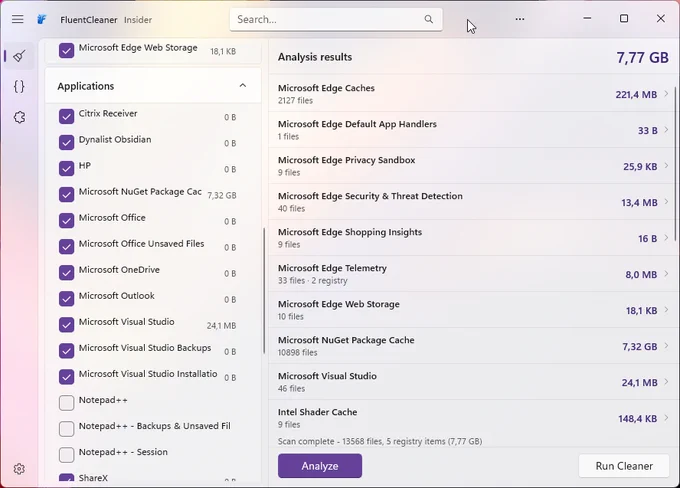Maximize the FluentCleaner window

tap(624, 18)
